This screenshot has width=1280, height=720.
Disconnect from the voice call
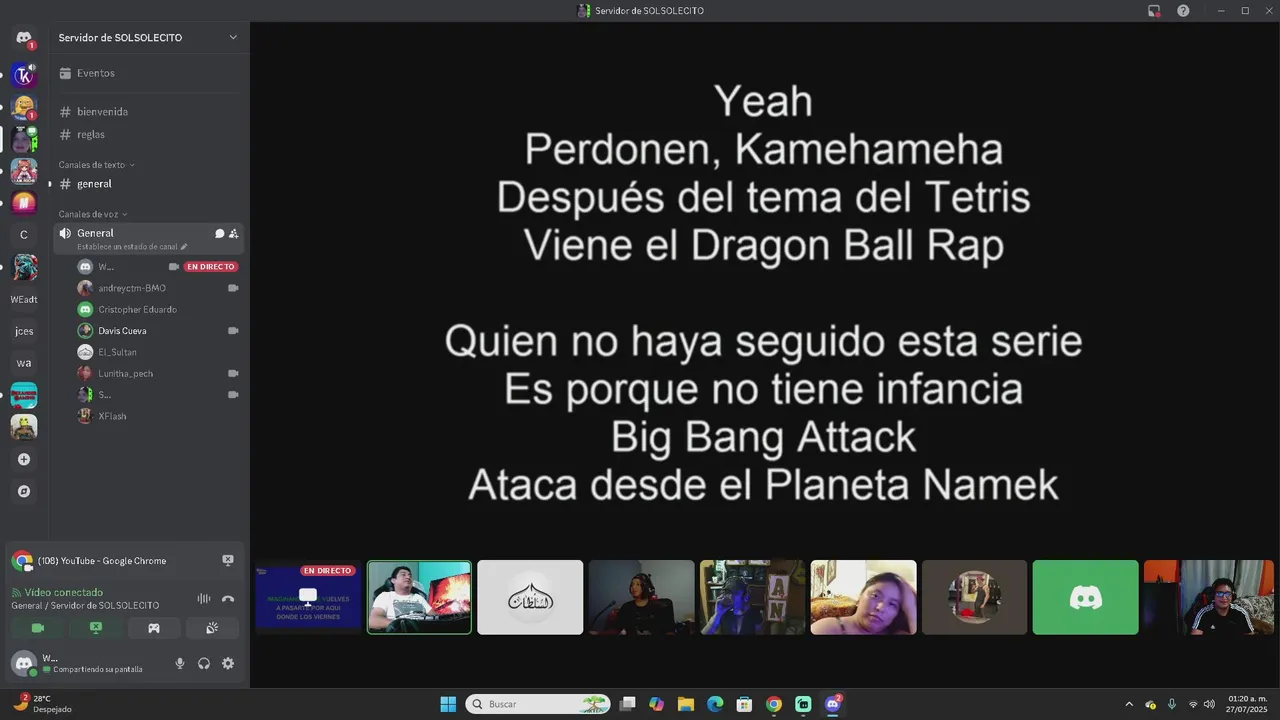pyautogui.click(x=228, y=598)
